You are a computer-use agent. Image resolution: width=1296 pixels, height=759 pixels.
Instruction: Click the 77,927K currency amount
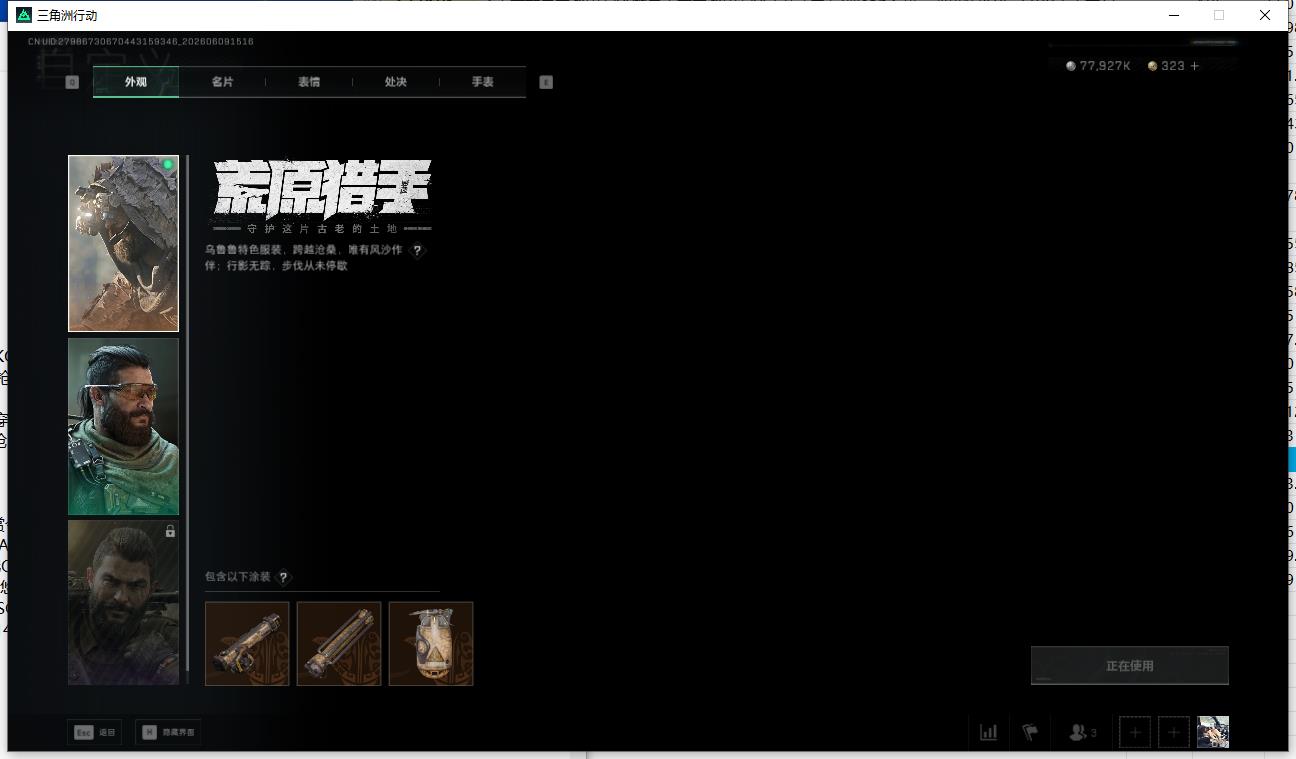coord(1104,66)
